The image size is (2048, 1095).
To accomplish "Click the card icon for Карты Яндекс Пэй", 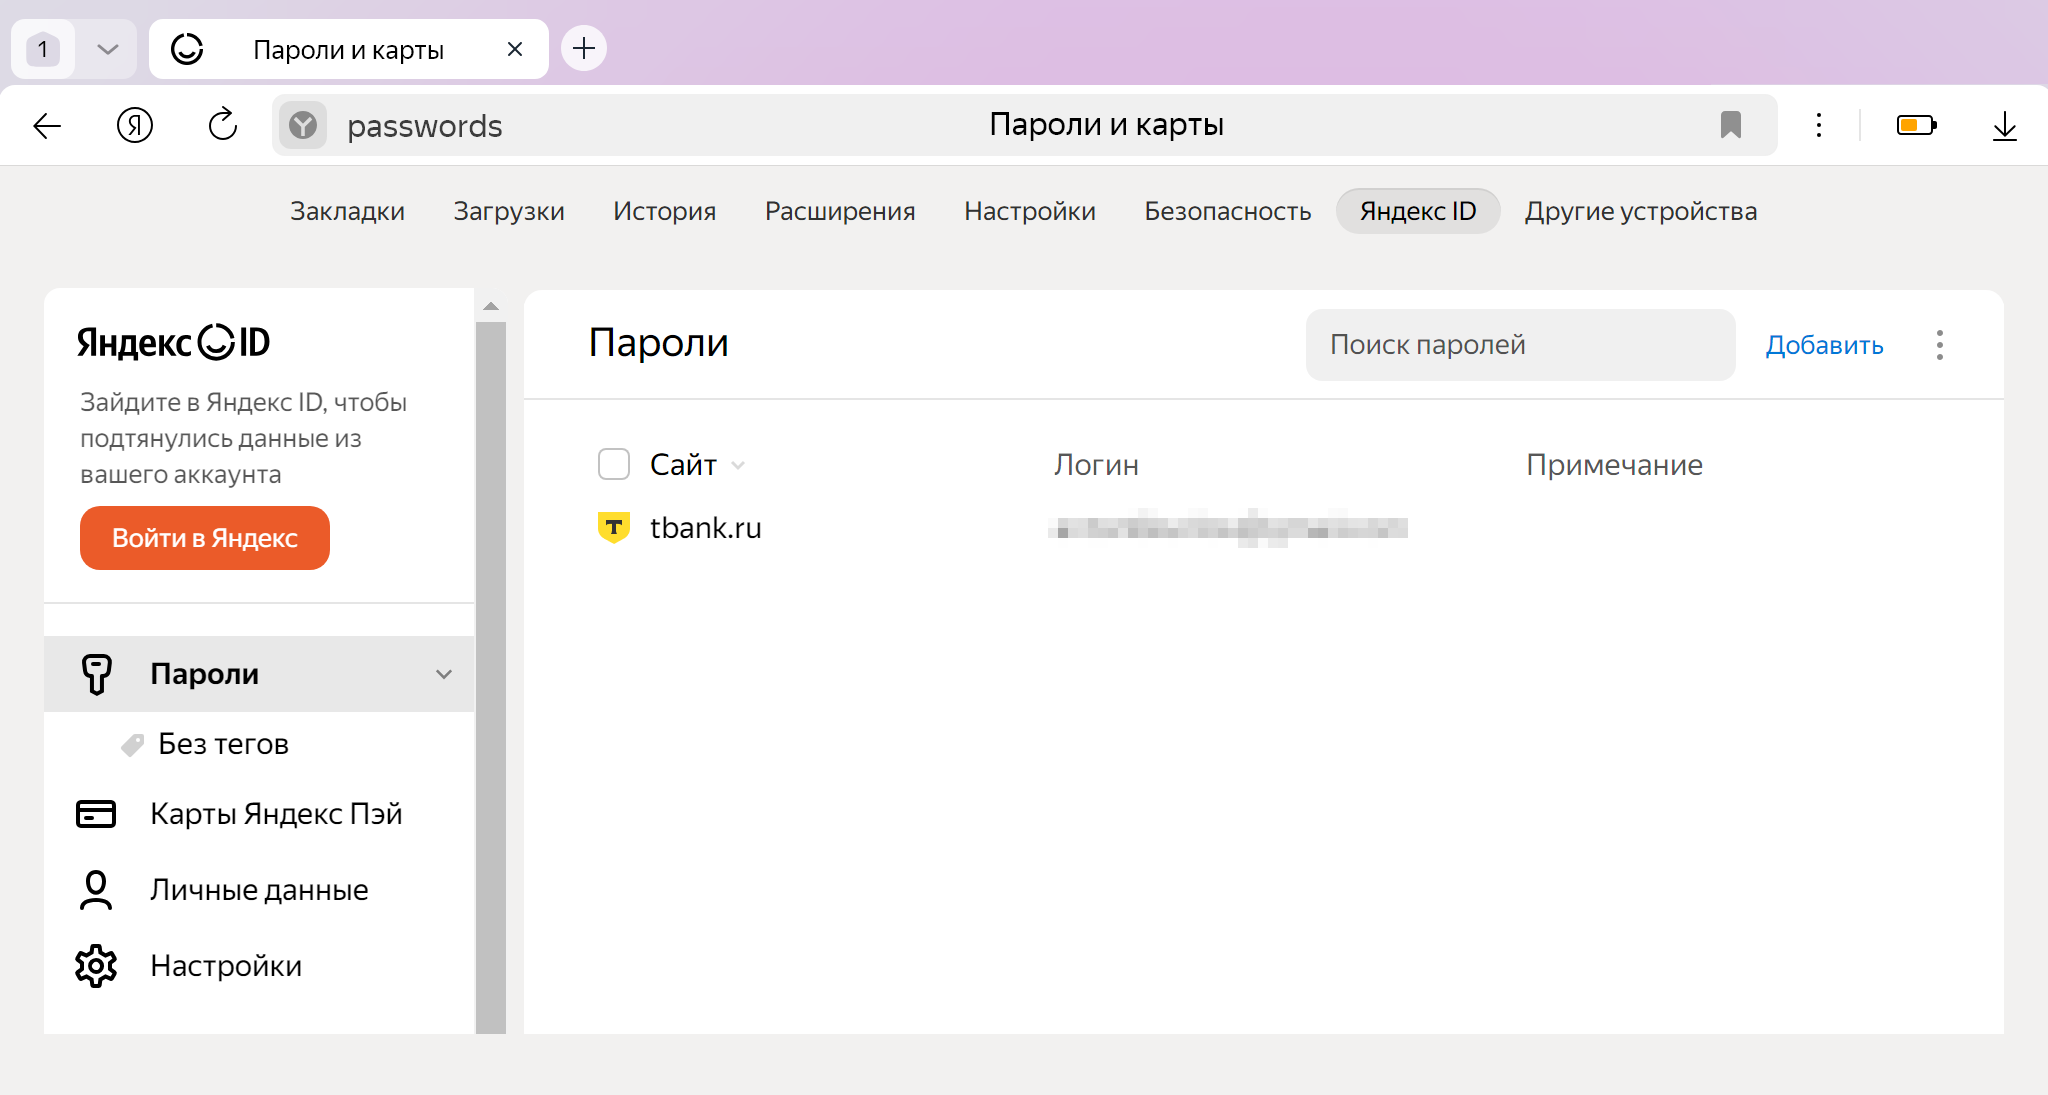I will pyautogui.click(x=96, y=814).
